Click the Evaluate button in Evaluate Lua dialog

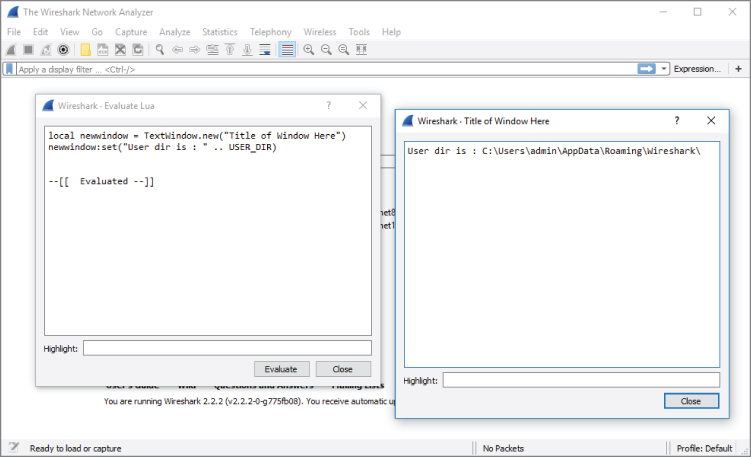coord(282,369)
